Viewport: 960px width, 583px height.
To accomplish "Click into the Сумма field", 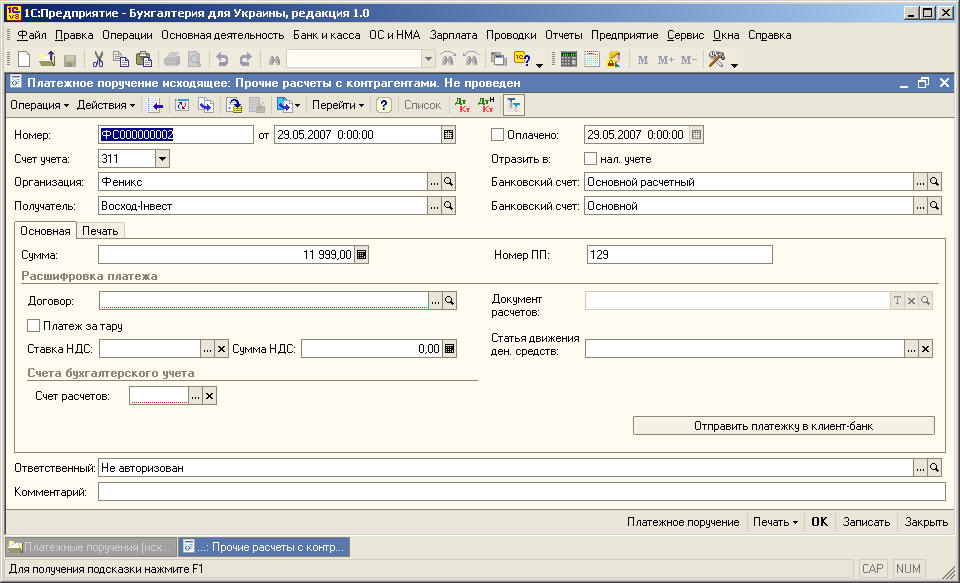I will tap(226, 255).
